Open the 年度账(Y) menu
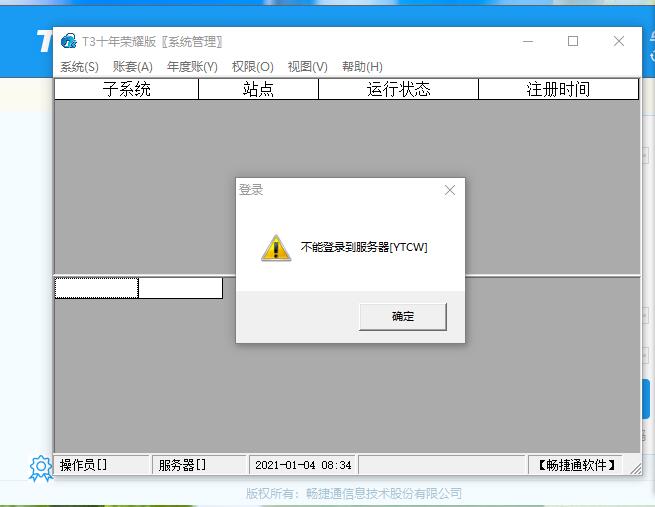The width and height of the screenshot is (655, 507). (x=192, y=67)
